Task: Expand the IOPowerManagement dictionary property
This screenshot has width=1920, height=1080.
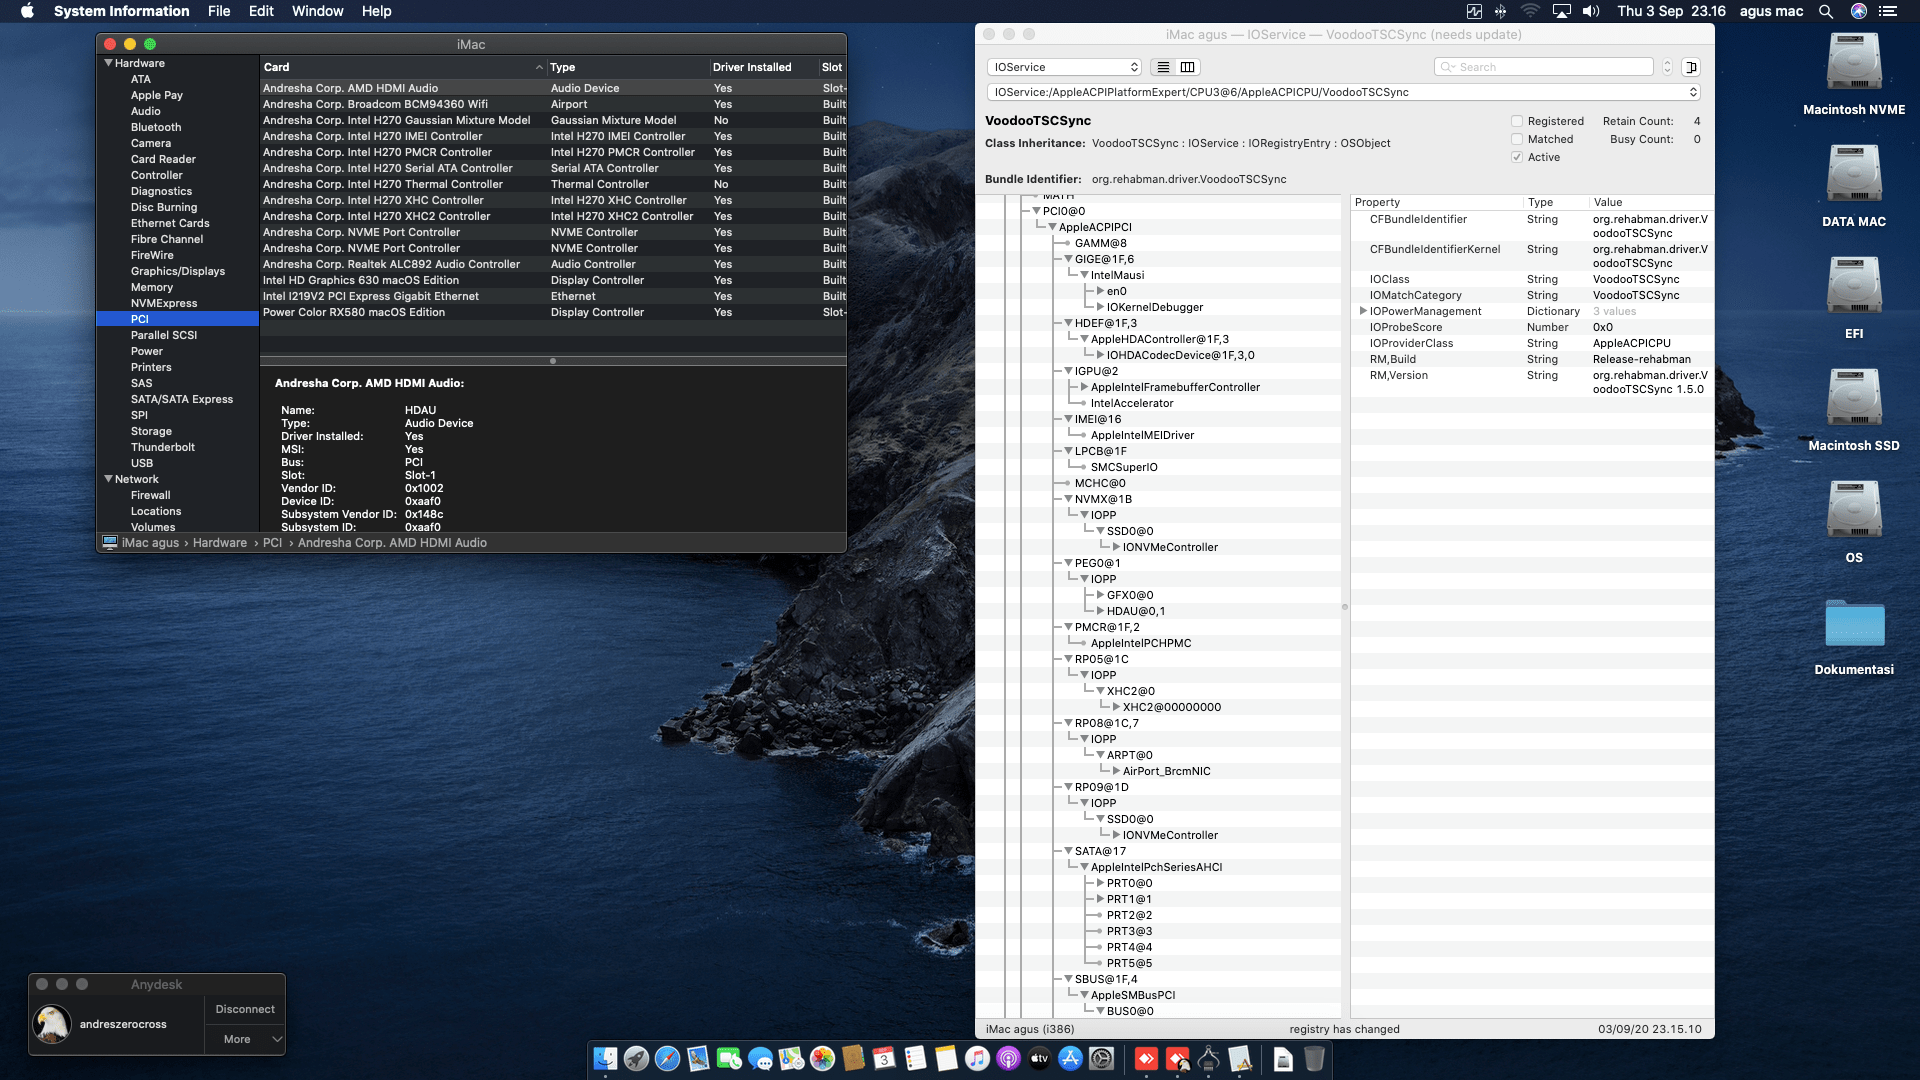Action: click(x=1363, y=311)
